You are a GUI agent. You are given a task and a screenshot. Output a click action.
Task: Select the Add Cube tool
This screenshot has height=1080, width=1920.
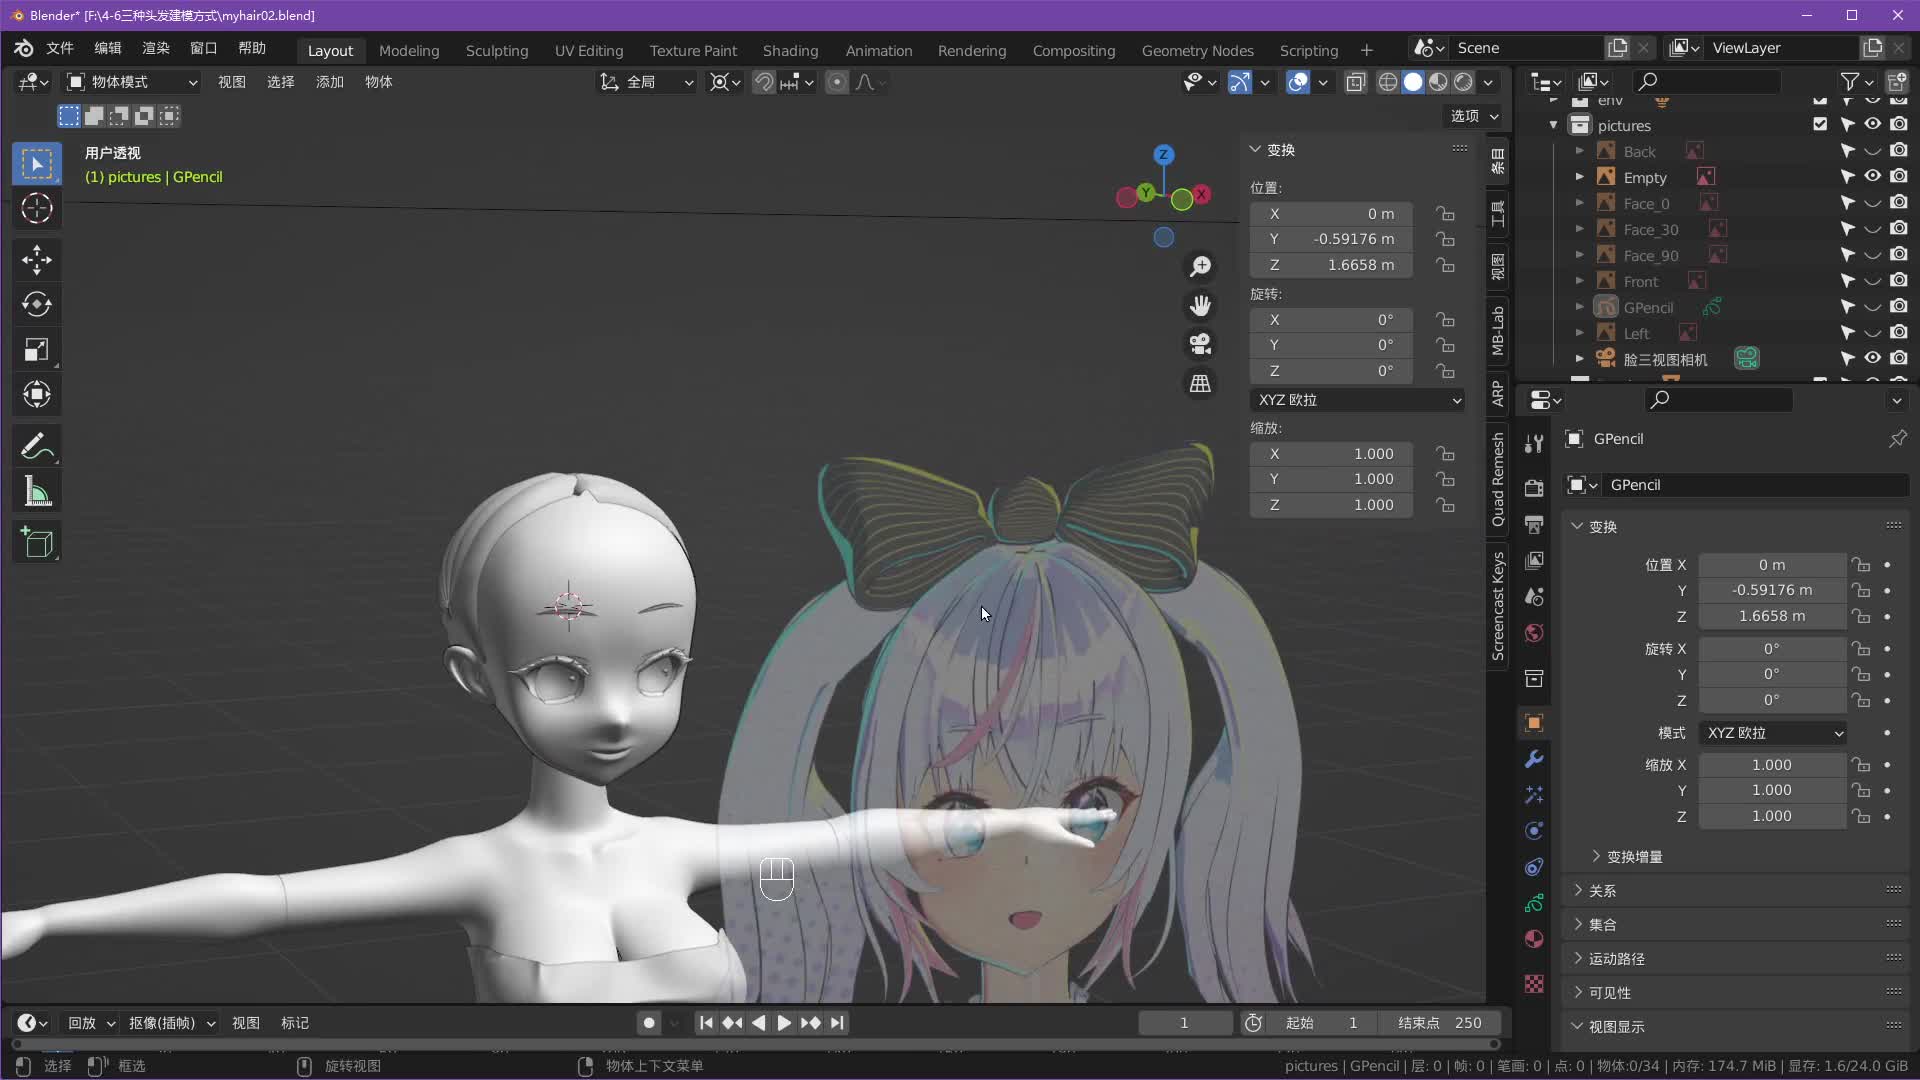(37, 543)
